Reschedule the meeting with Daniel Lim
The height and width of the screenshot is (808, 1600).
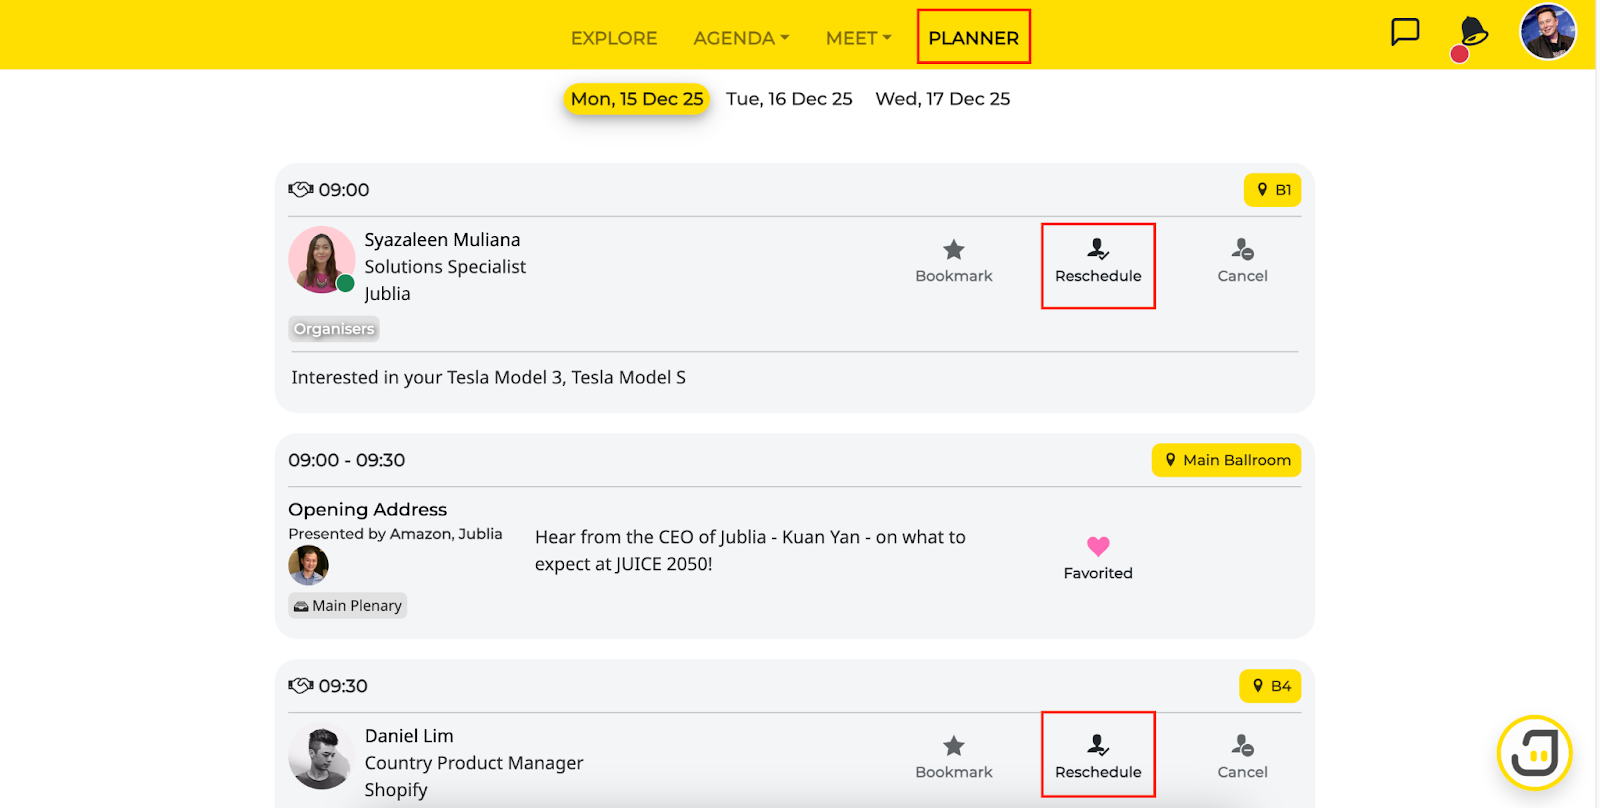click(1098, 756)
